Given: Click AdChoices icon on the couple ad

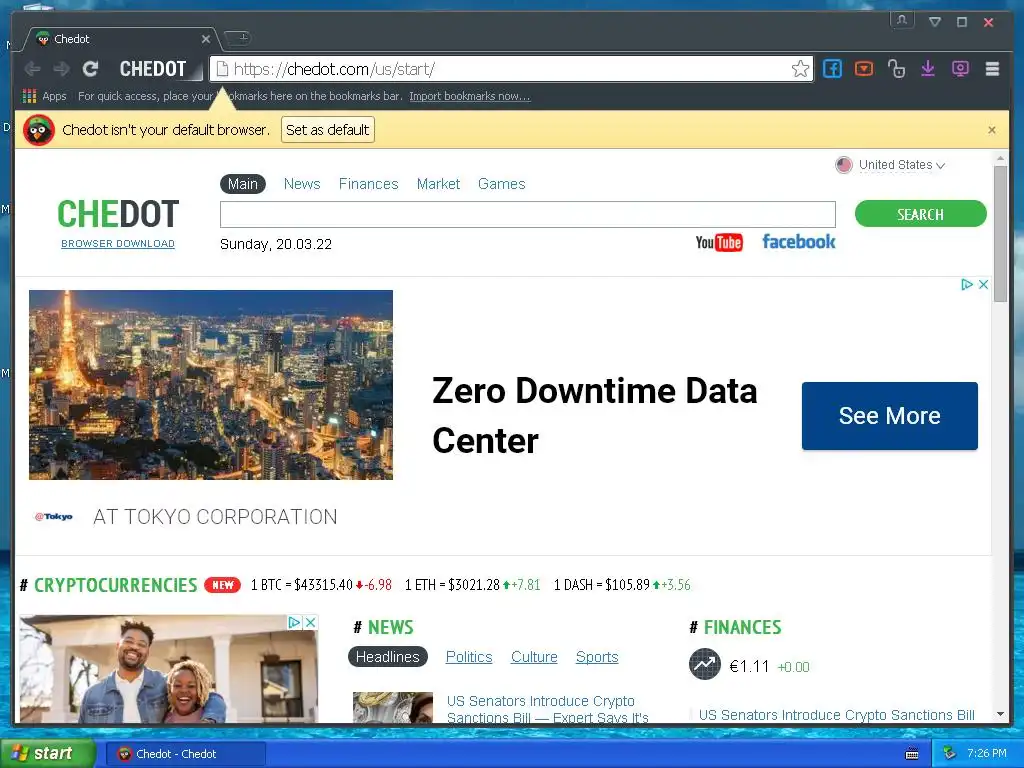Looking at the screenshot, I should click(x=295, y=622).
